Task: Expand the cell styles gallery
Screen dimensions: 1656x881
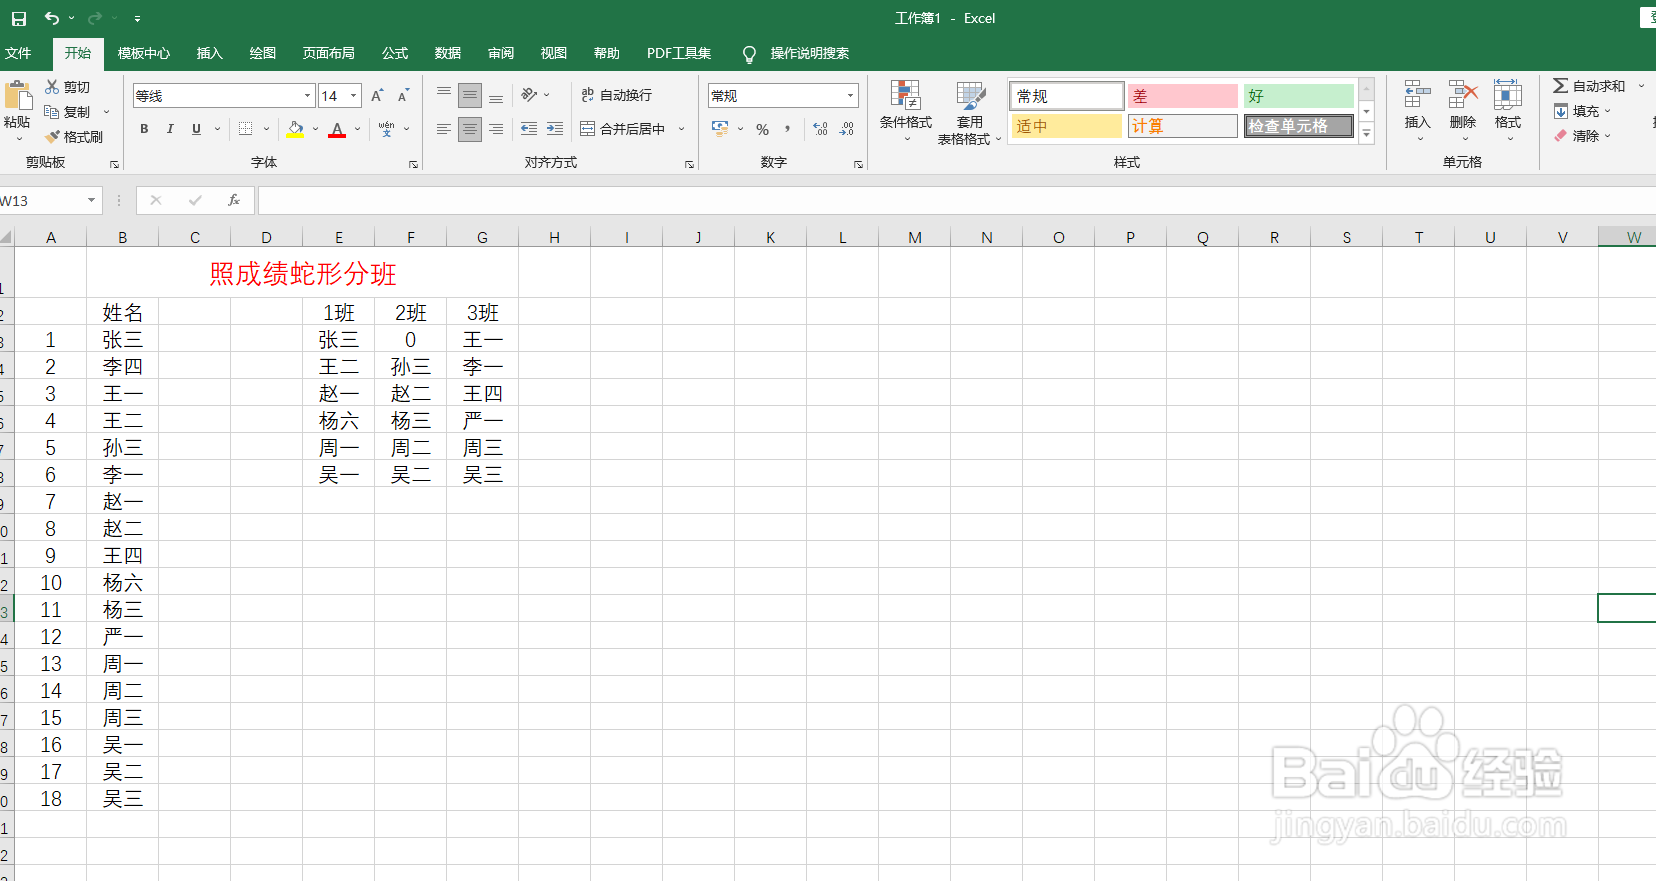Action: click(1367, 133)
